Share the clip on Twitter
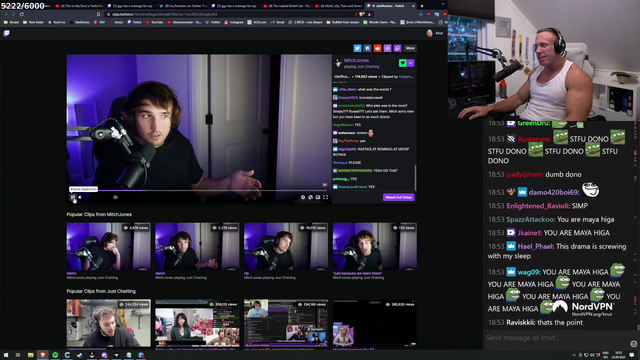Viewport: 640px width, 360px height. coord(357,48)
